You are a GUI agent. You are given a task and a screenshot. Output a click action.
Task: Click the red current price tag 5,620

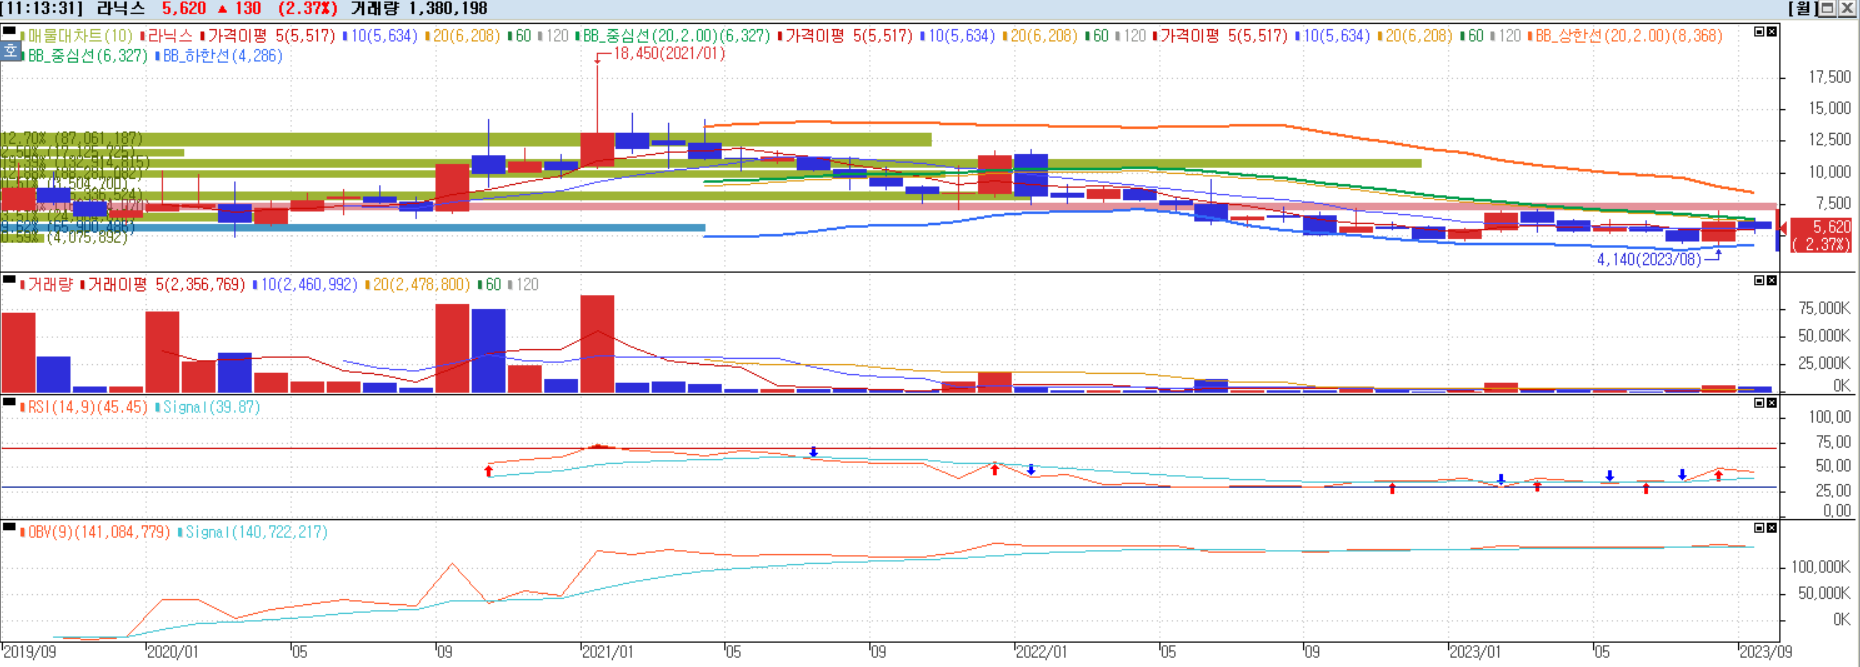click(x=1821, y=235)
